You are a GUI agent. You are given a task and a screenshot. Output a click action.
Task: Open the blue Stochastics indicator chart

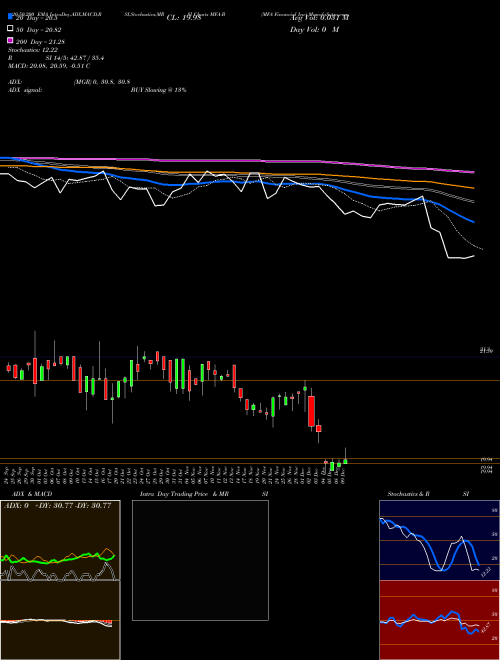click(439, 540)
